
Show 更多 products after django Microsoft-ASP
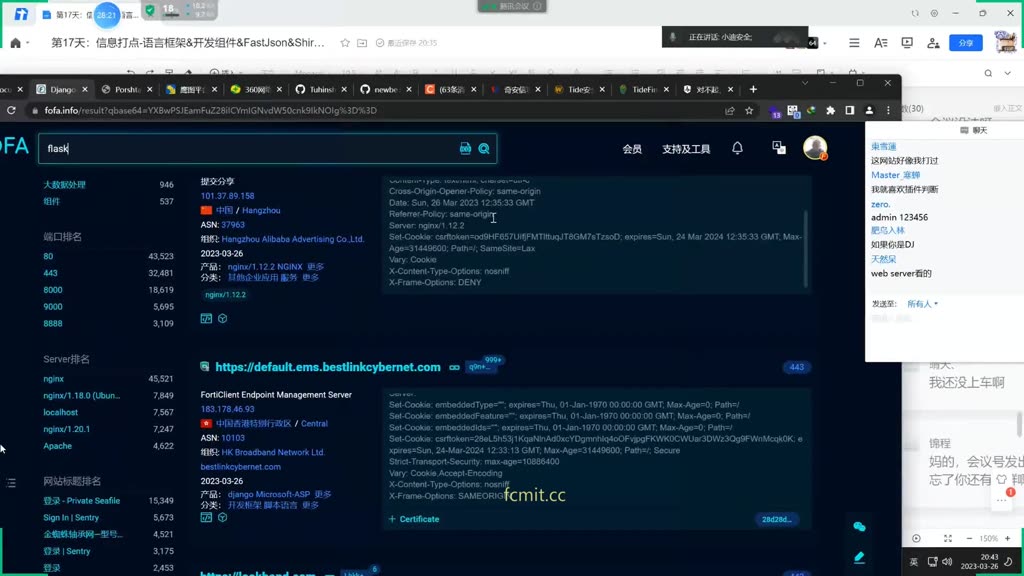tap(323, 494)
